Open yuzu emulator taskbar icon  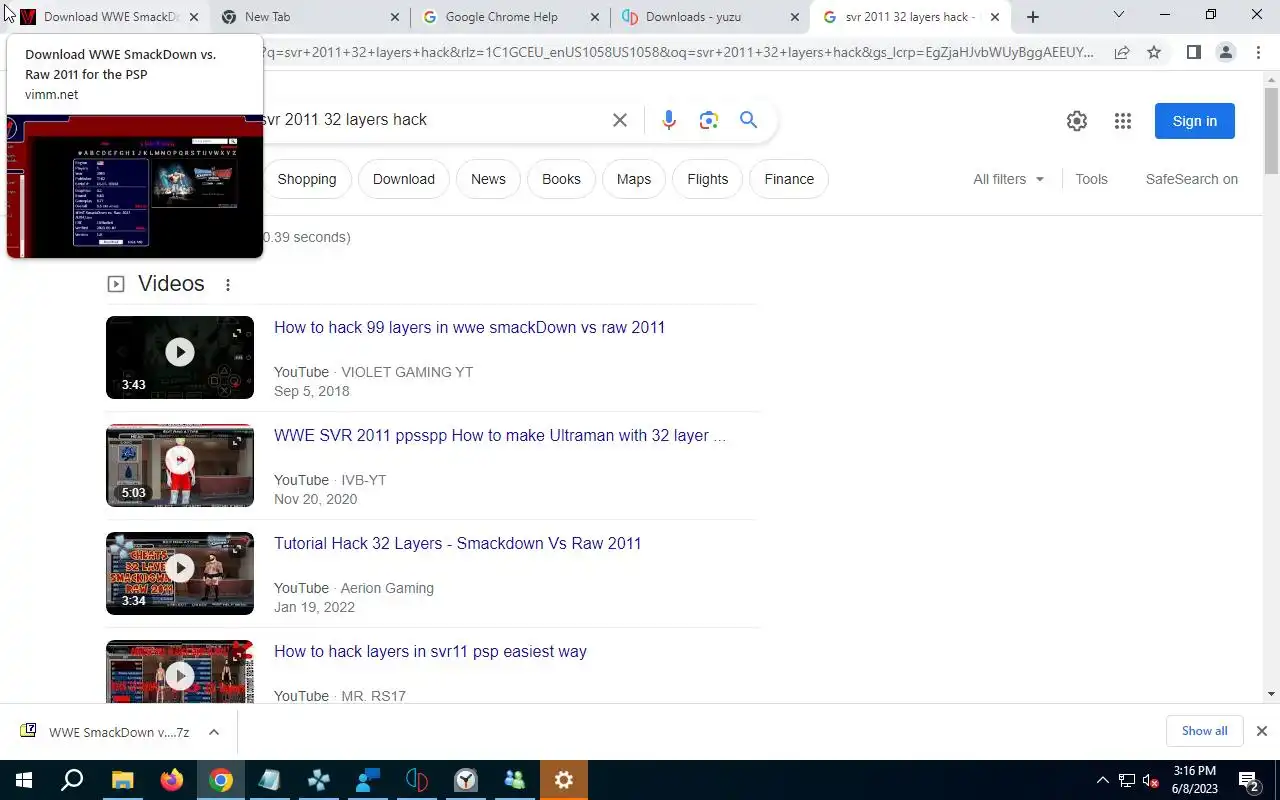[417, 780]
